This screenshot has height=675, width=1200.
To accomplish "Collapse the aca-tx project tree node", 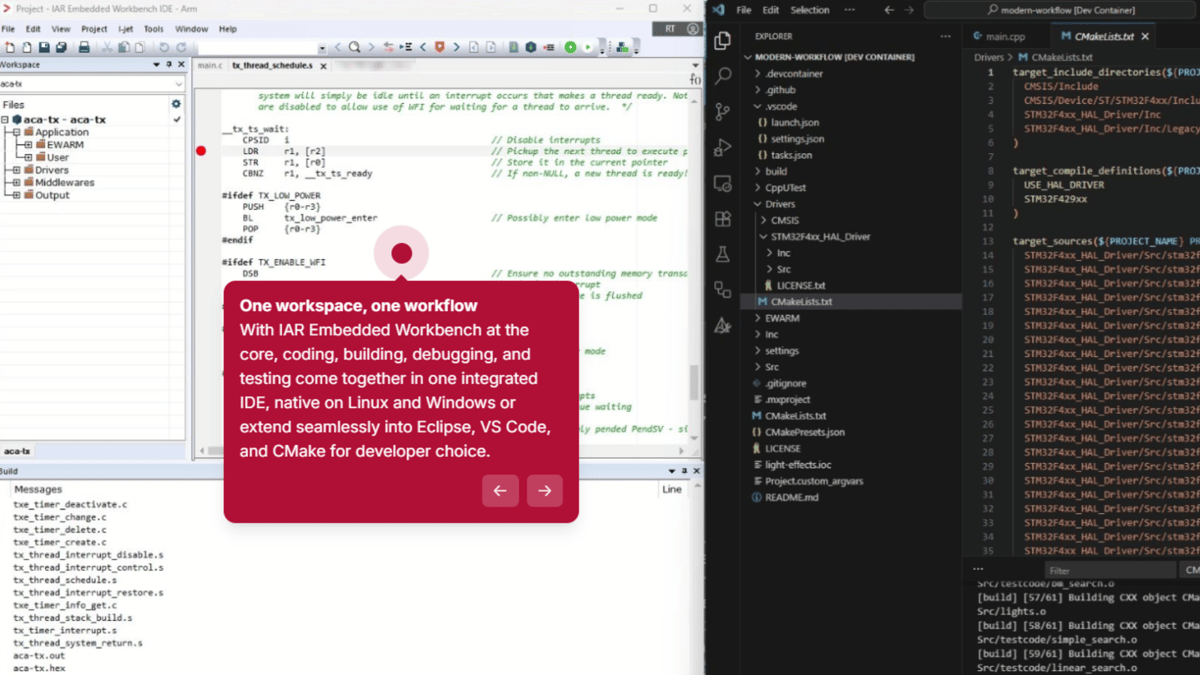I will click(x=5, y=120).
